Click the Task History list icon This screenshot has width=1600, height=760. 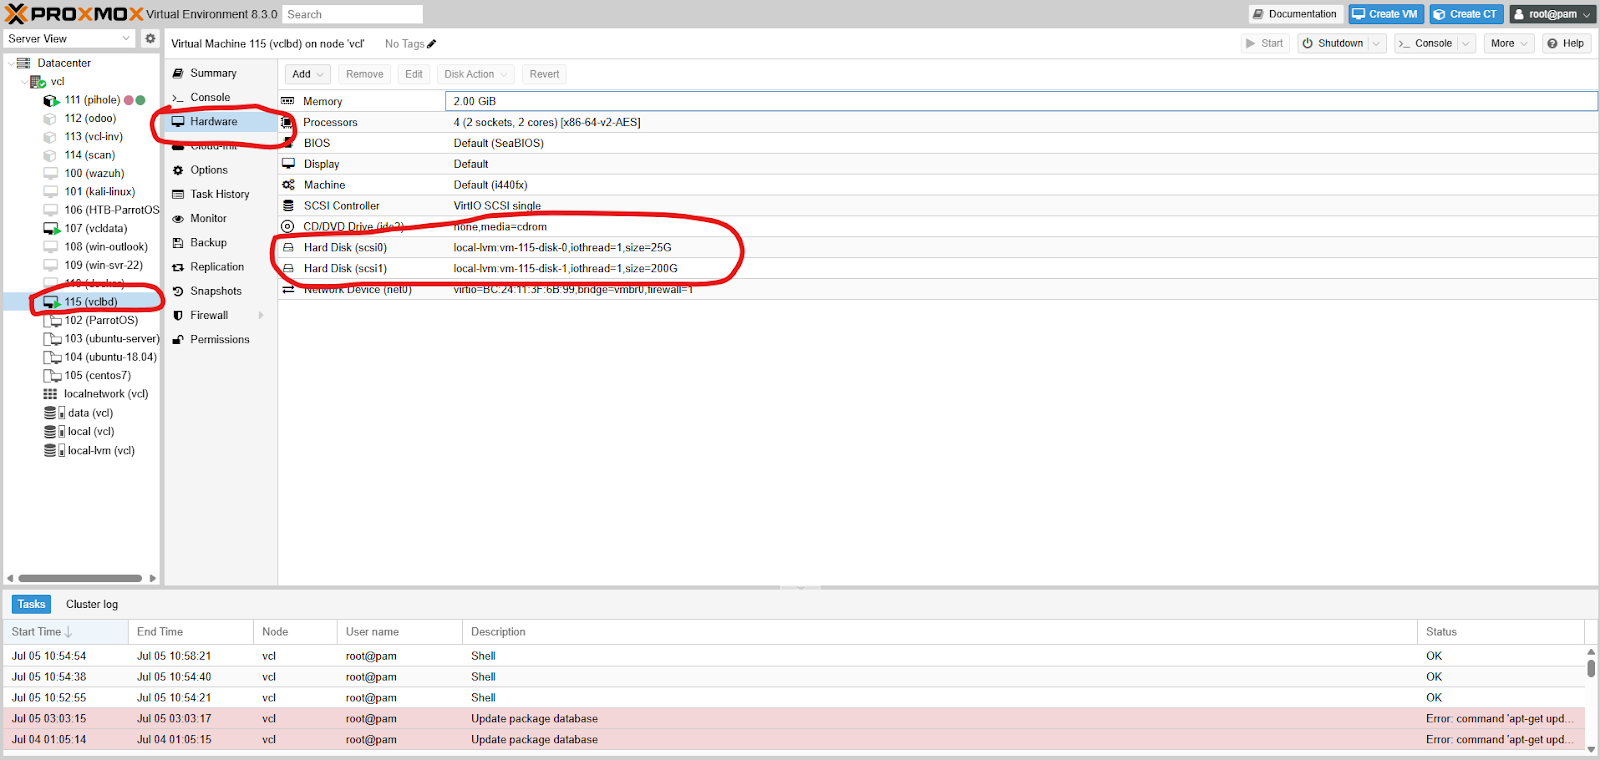(x=178, y=194)
